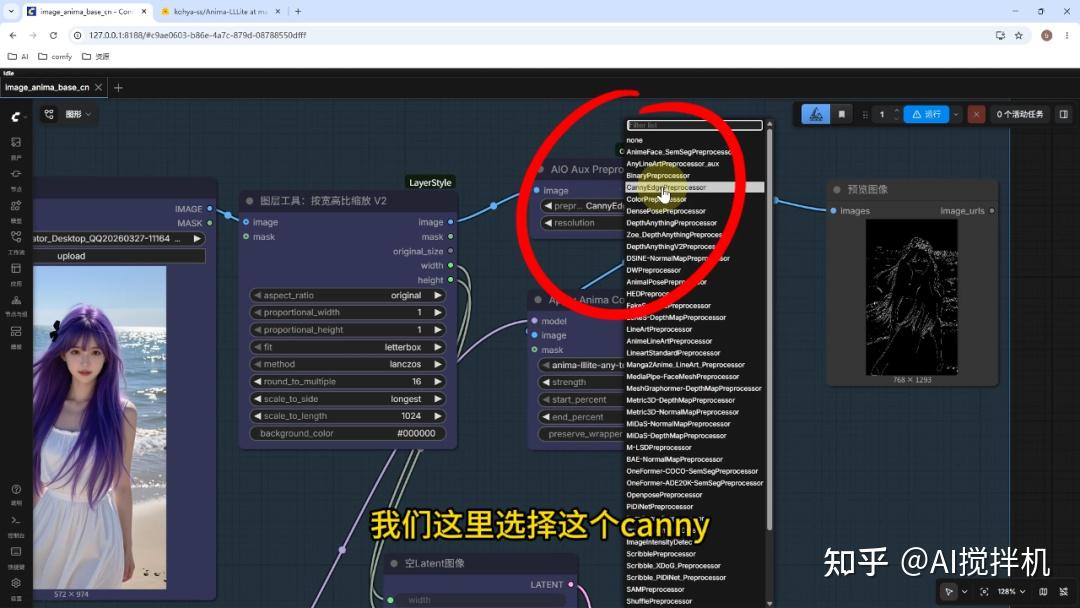Open the settings gear icon in sidebar
Screen dimensions: 1080x608
coord(16,583)
